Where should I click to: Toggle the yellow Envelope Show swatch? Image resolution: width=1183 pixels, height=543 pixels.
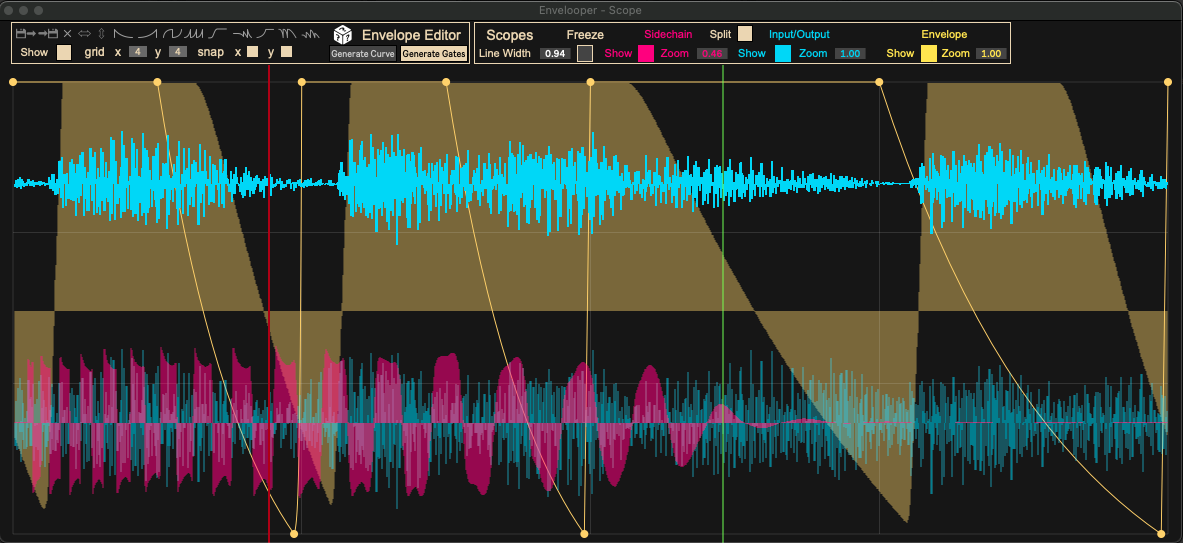(929, 54)
